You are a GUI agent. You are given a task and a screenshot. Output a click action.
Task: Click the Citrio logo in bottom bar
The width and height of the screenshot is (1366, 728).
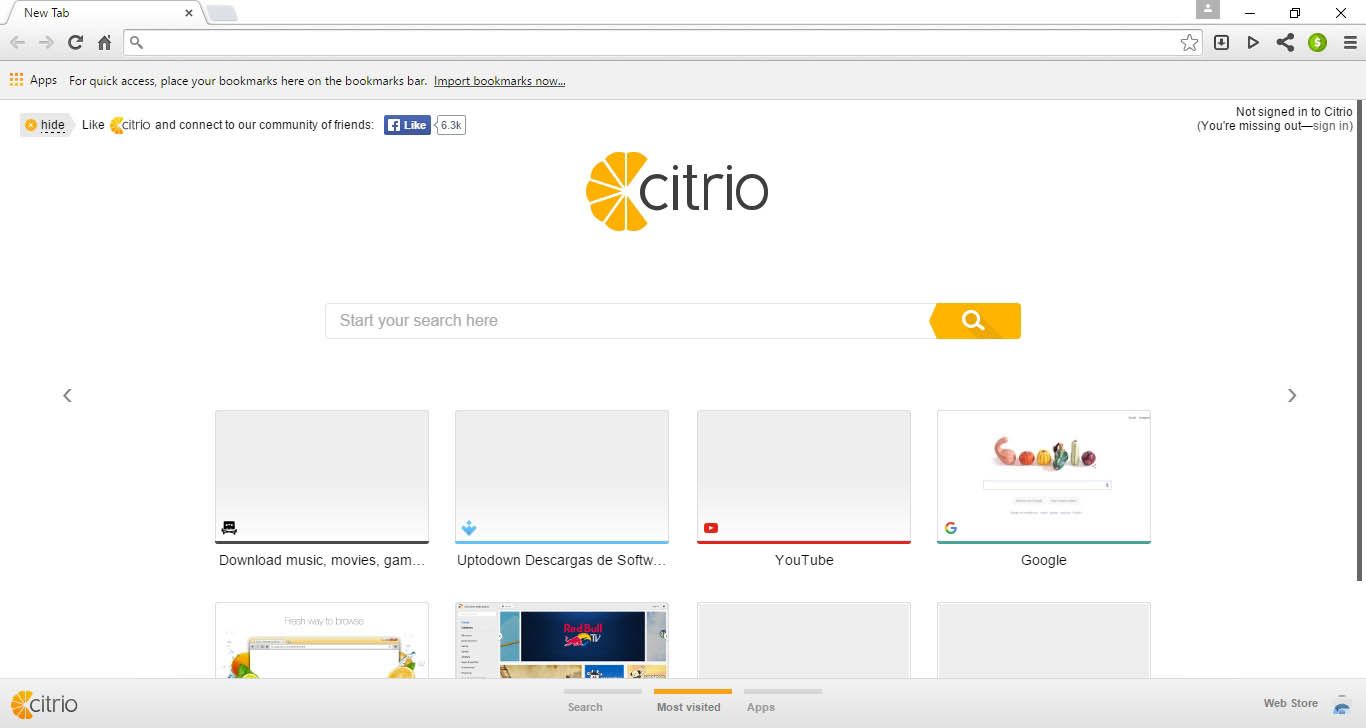pos(44,704)
